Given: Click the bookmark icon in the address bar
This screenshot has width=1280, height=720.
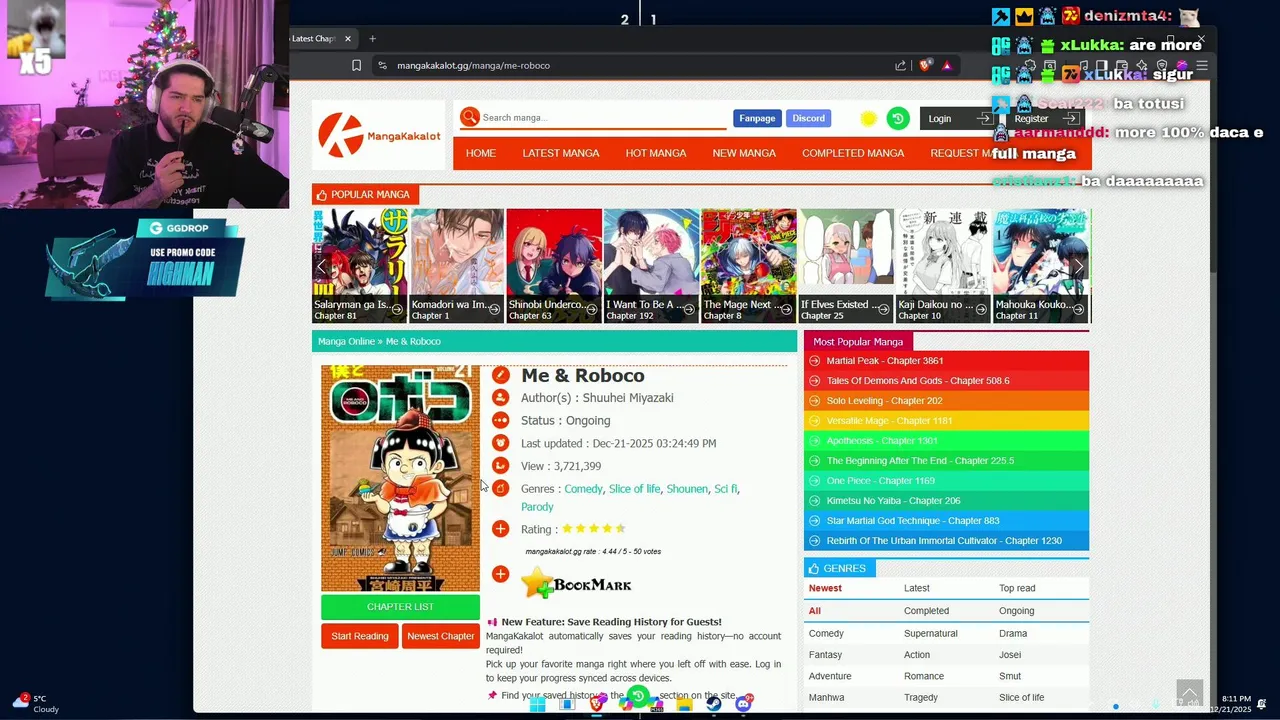Looking at the screenshot, I should [356, 65].
